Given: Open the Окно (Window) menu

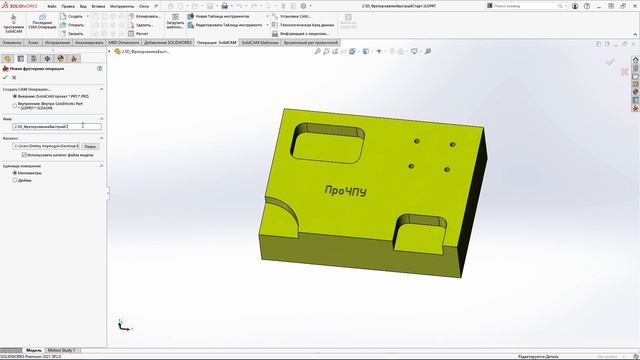Looking at the screenshot, I should click(x=144, y=7).
